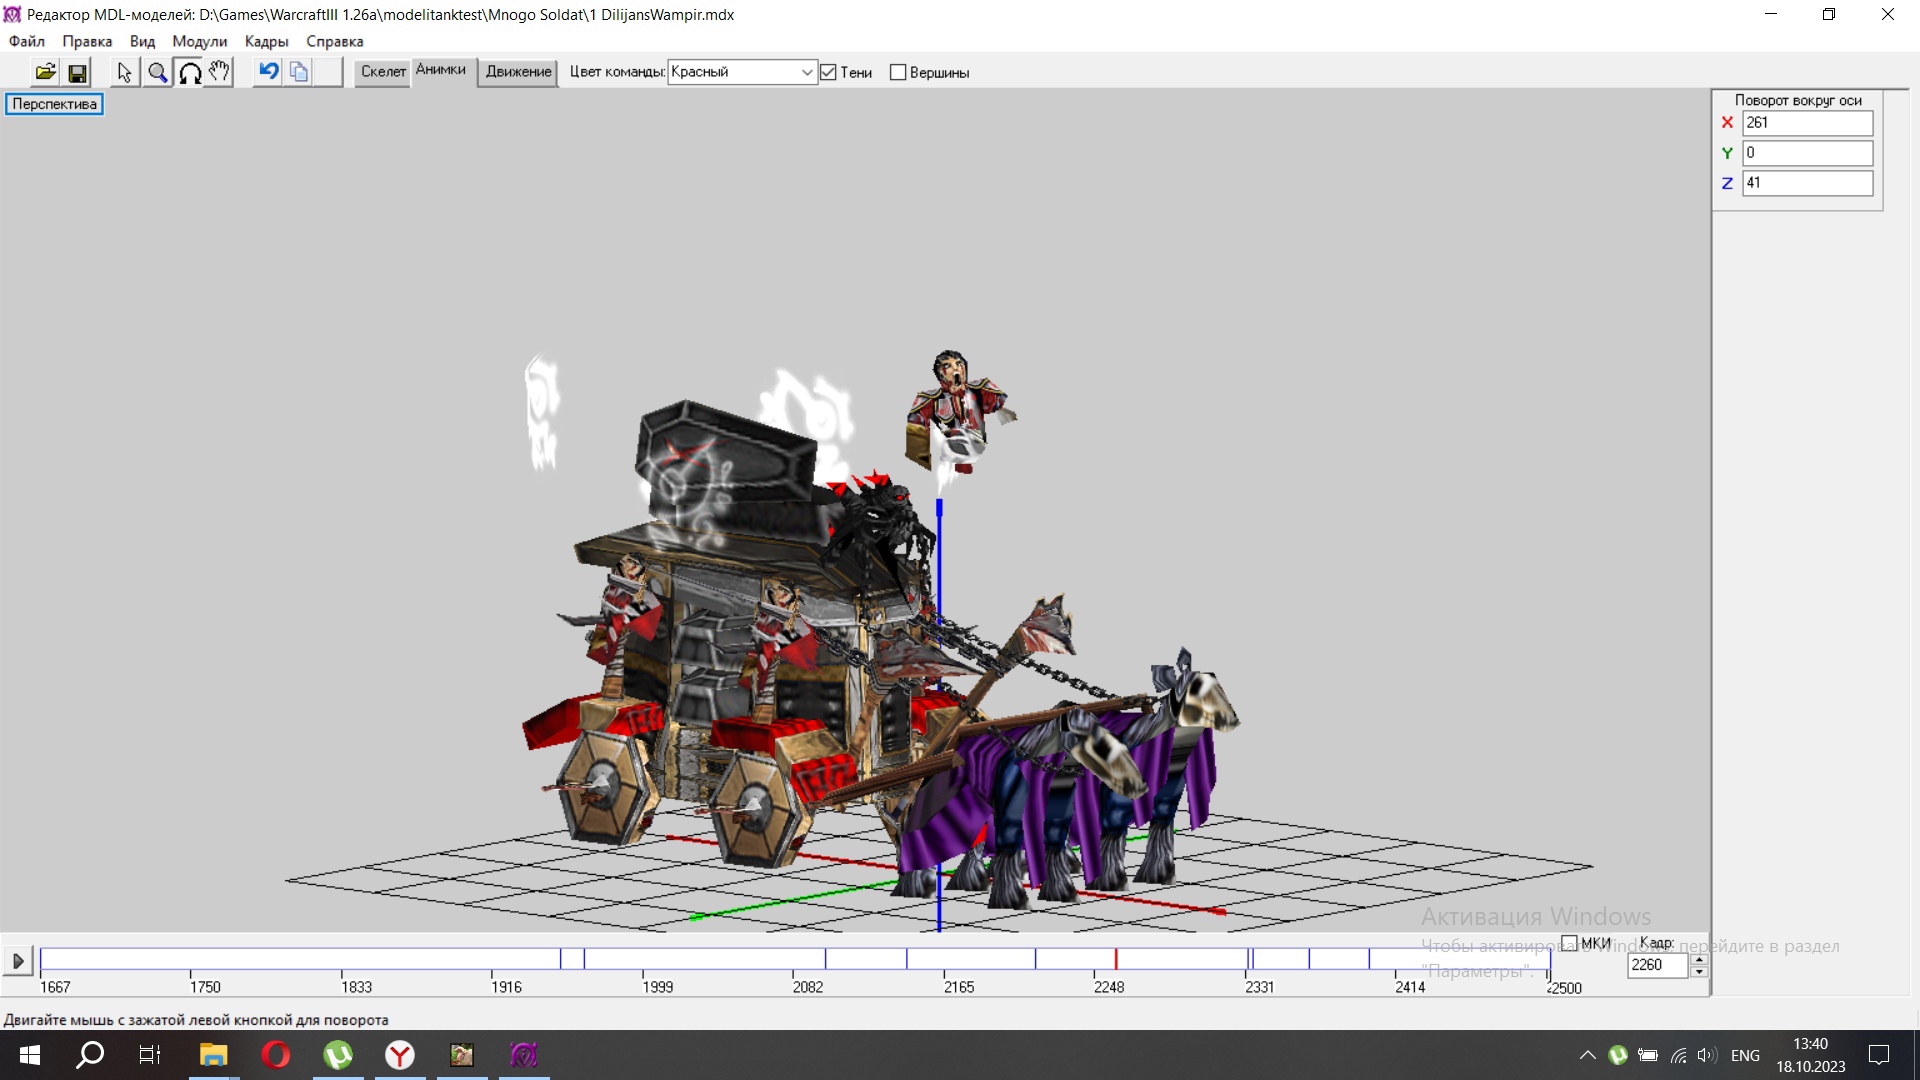
Task: Click the Перспектива view button
Action: coord(54,104)
